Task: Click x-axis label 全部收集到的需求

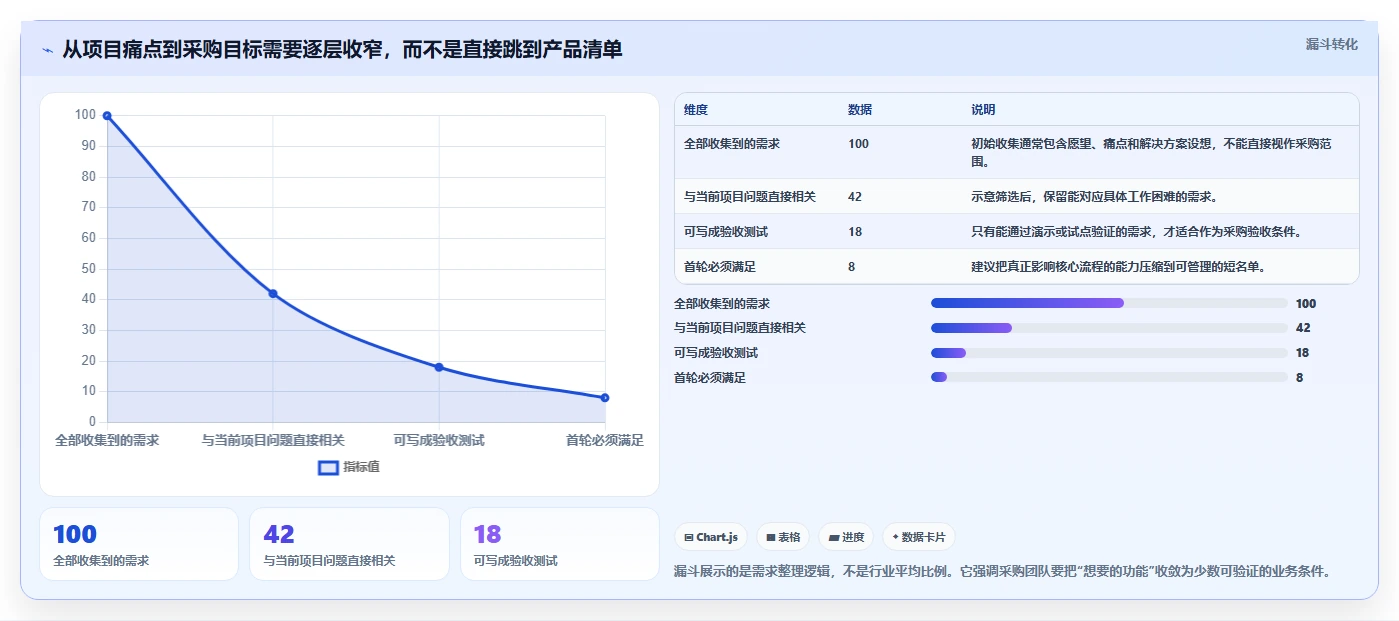Action: click(107, 440)
